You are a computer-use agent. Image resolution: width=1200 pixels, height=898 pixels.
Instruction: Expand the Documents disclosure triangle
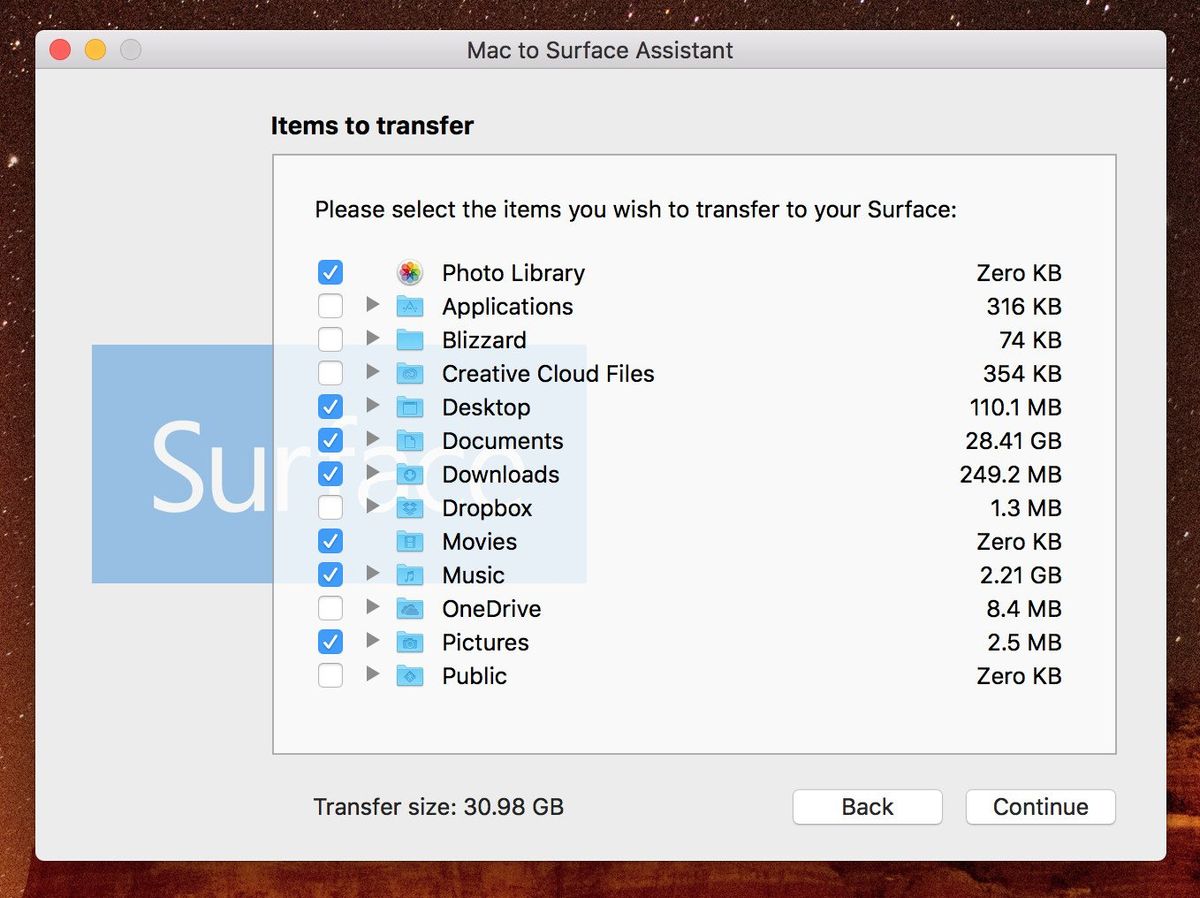coord(373,439)
